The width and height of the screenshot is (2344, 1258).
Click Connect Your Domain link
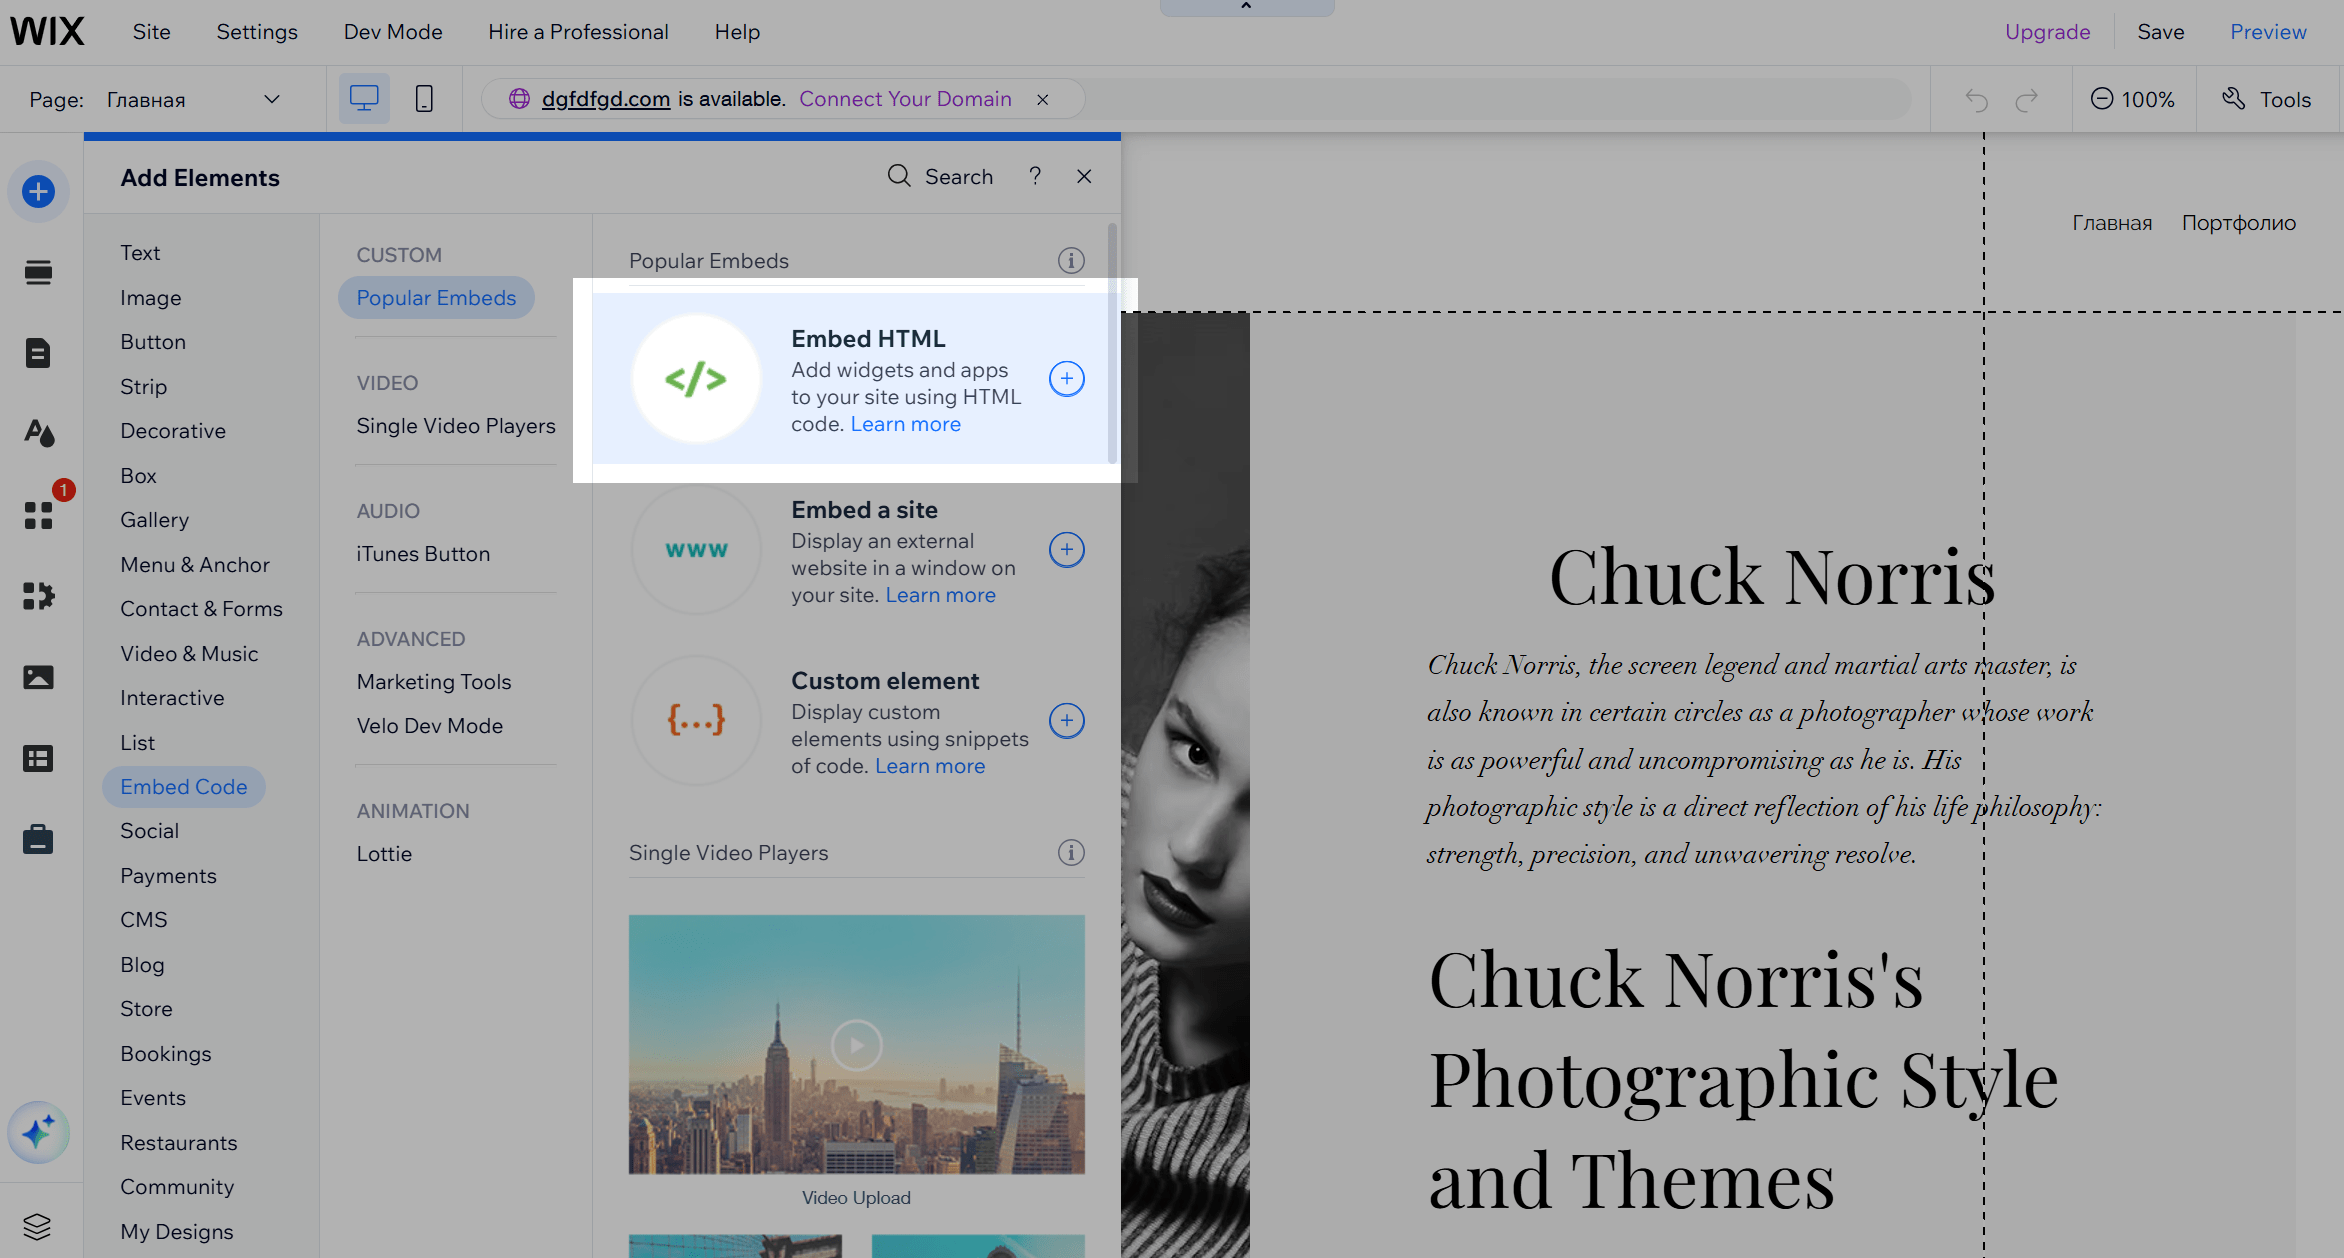[905, 99]
